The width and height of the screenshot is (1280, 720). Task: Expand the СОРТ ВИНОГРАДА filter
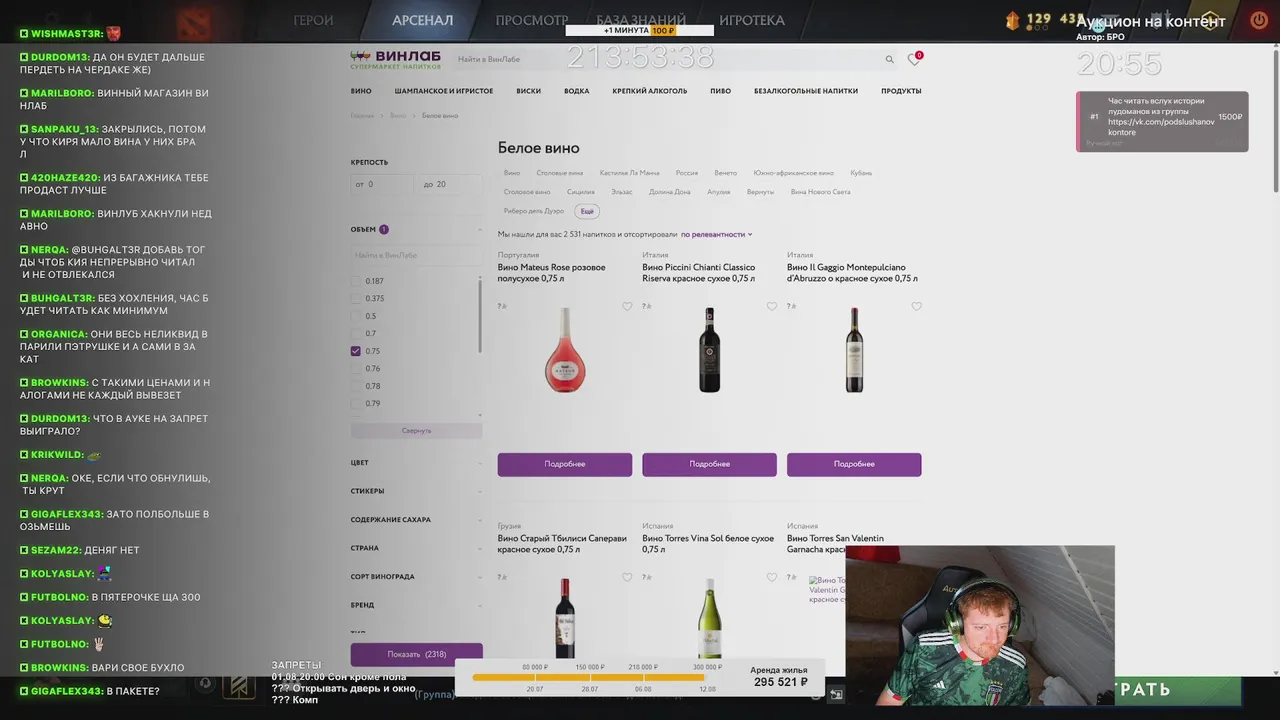(416, 577)
